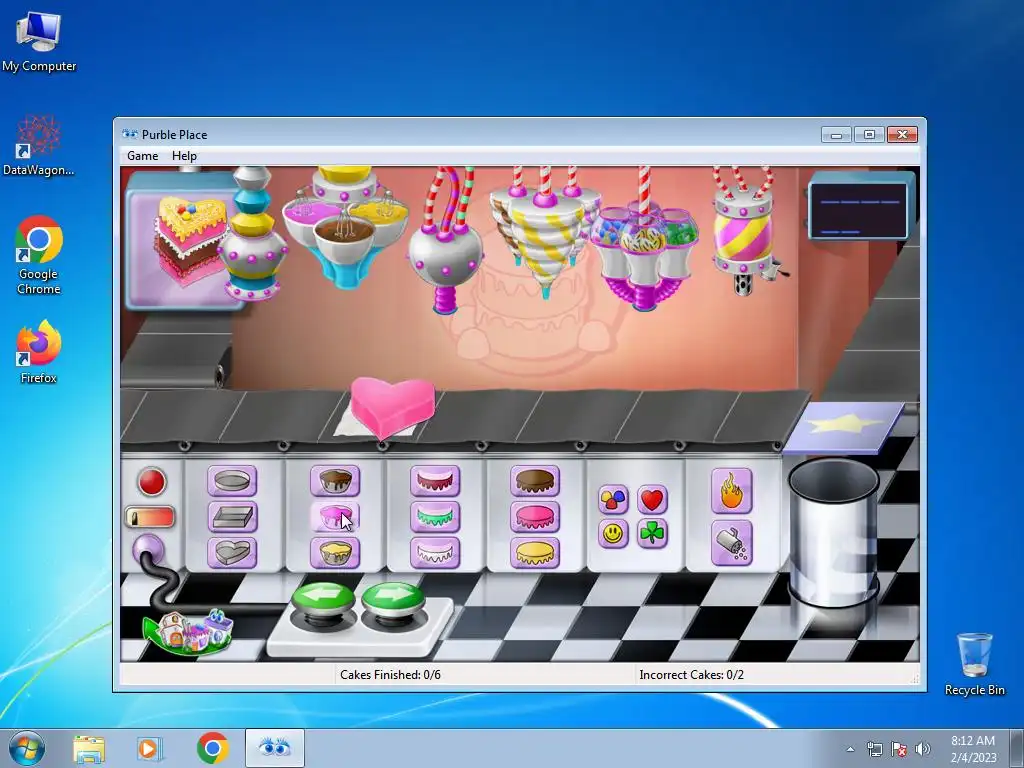Add the candy gumdrops decoration

(x=613, y=500)
